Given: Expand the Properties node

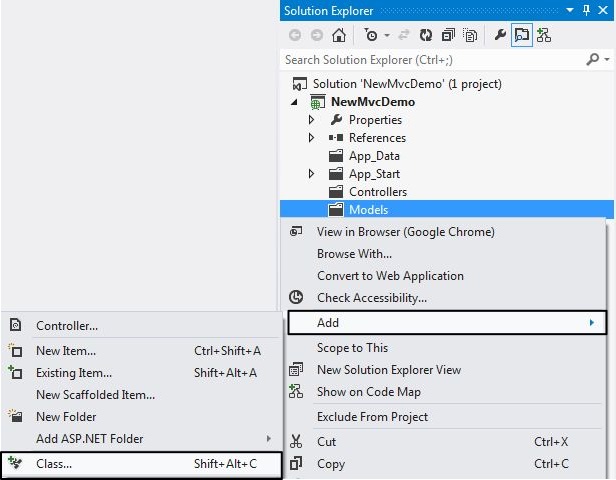Looking at the screenshot, I should tap(312, 119).
